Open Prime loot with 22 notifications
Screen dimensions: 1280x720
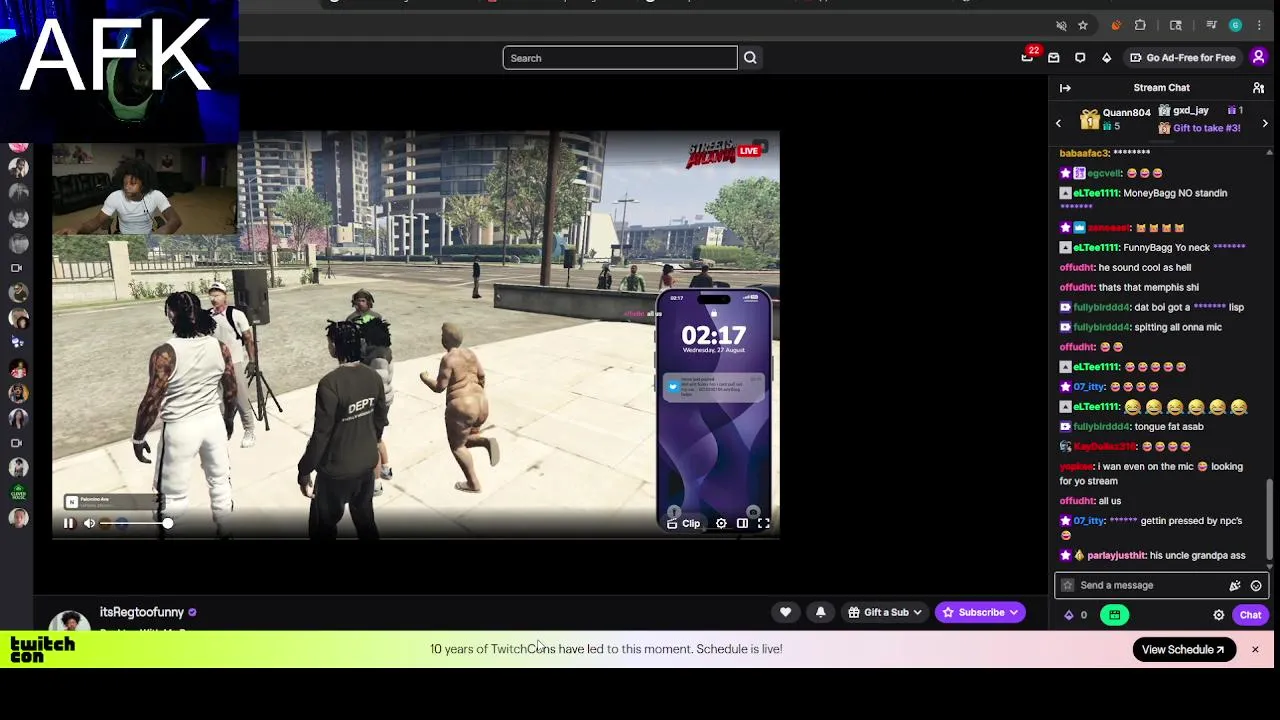click(1028, 57)
